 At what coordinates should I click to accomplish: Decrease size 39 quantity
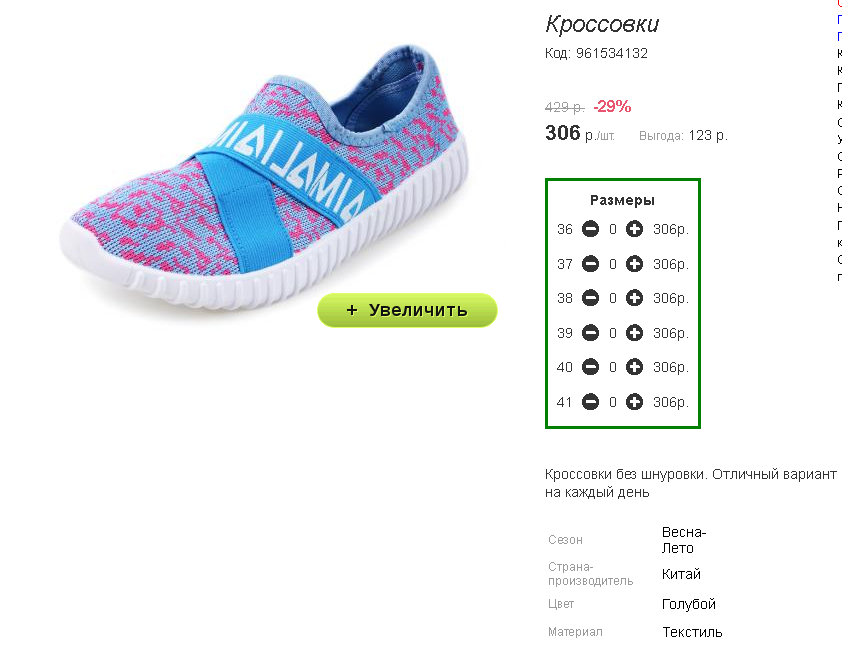(x=590, y=333)
